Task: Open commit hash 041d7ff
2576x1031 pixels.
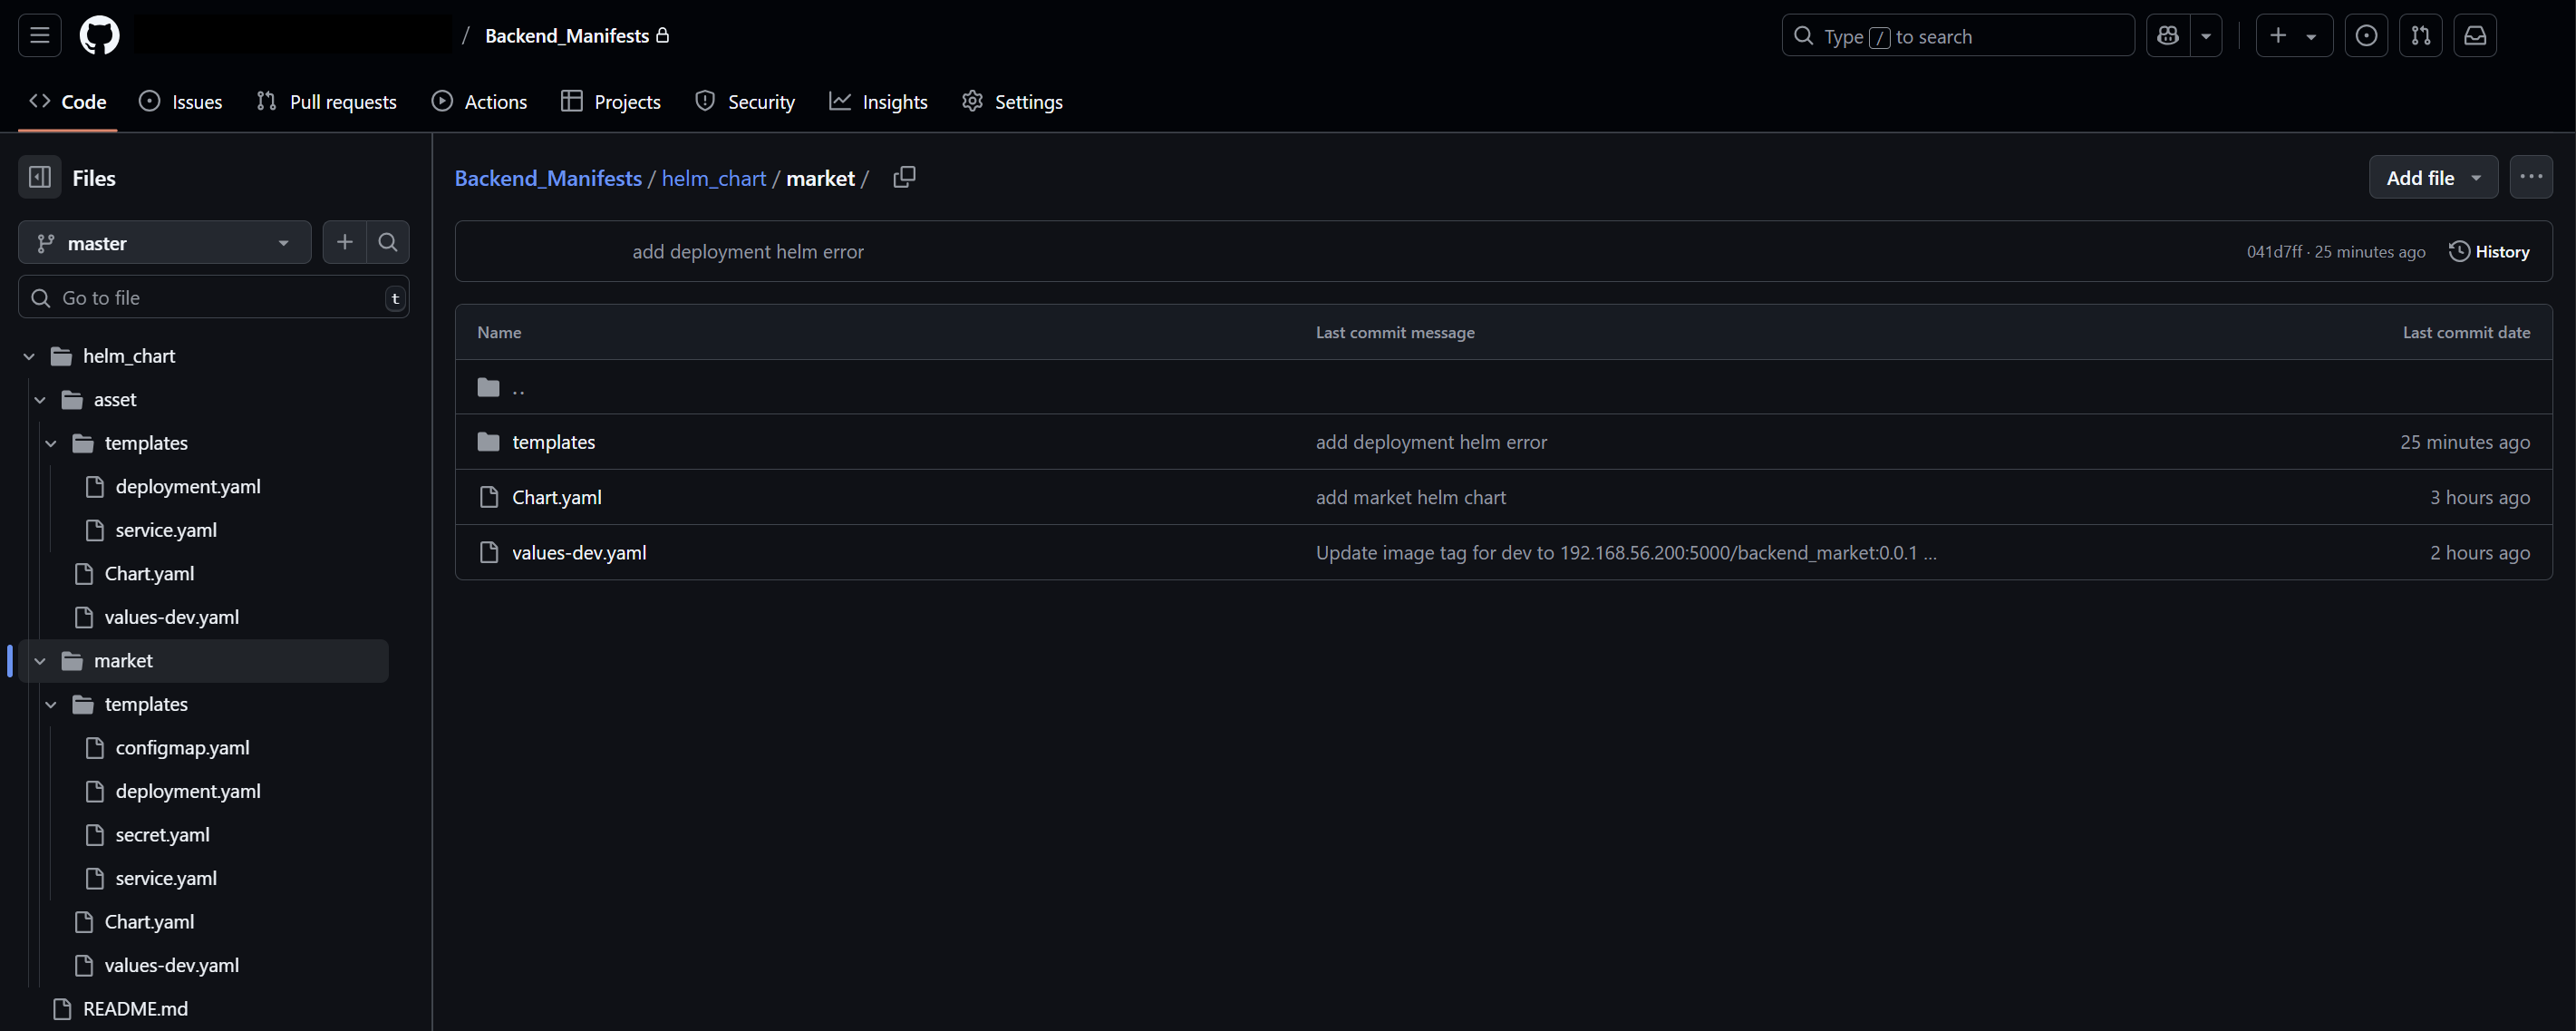Action: 2274,252
